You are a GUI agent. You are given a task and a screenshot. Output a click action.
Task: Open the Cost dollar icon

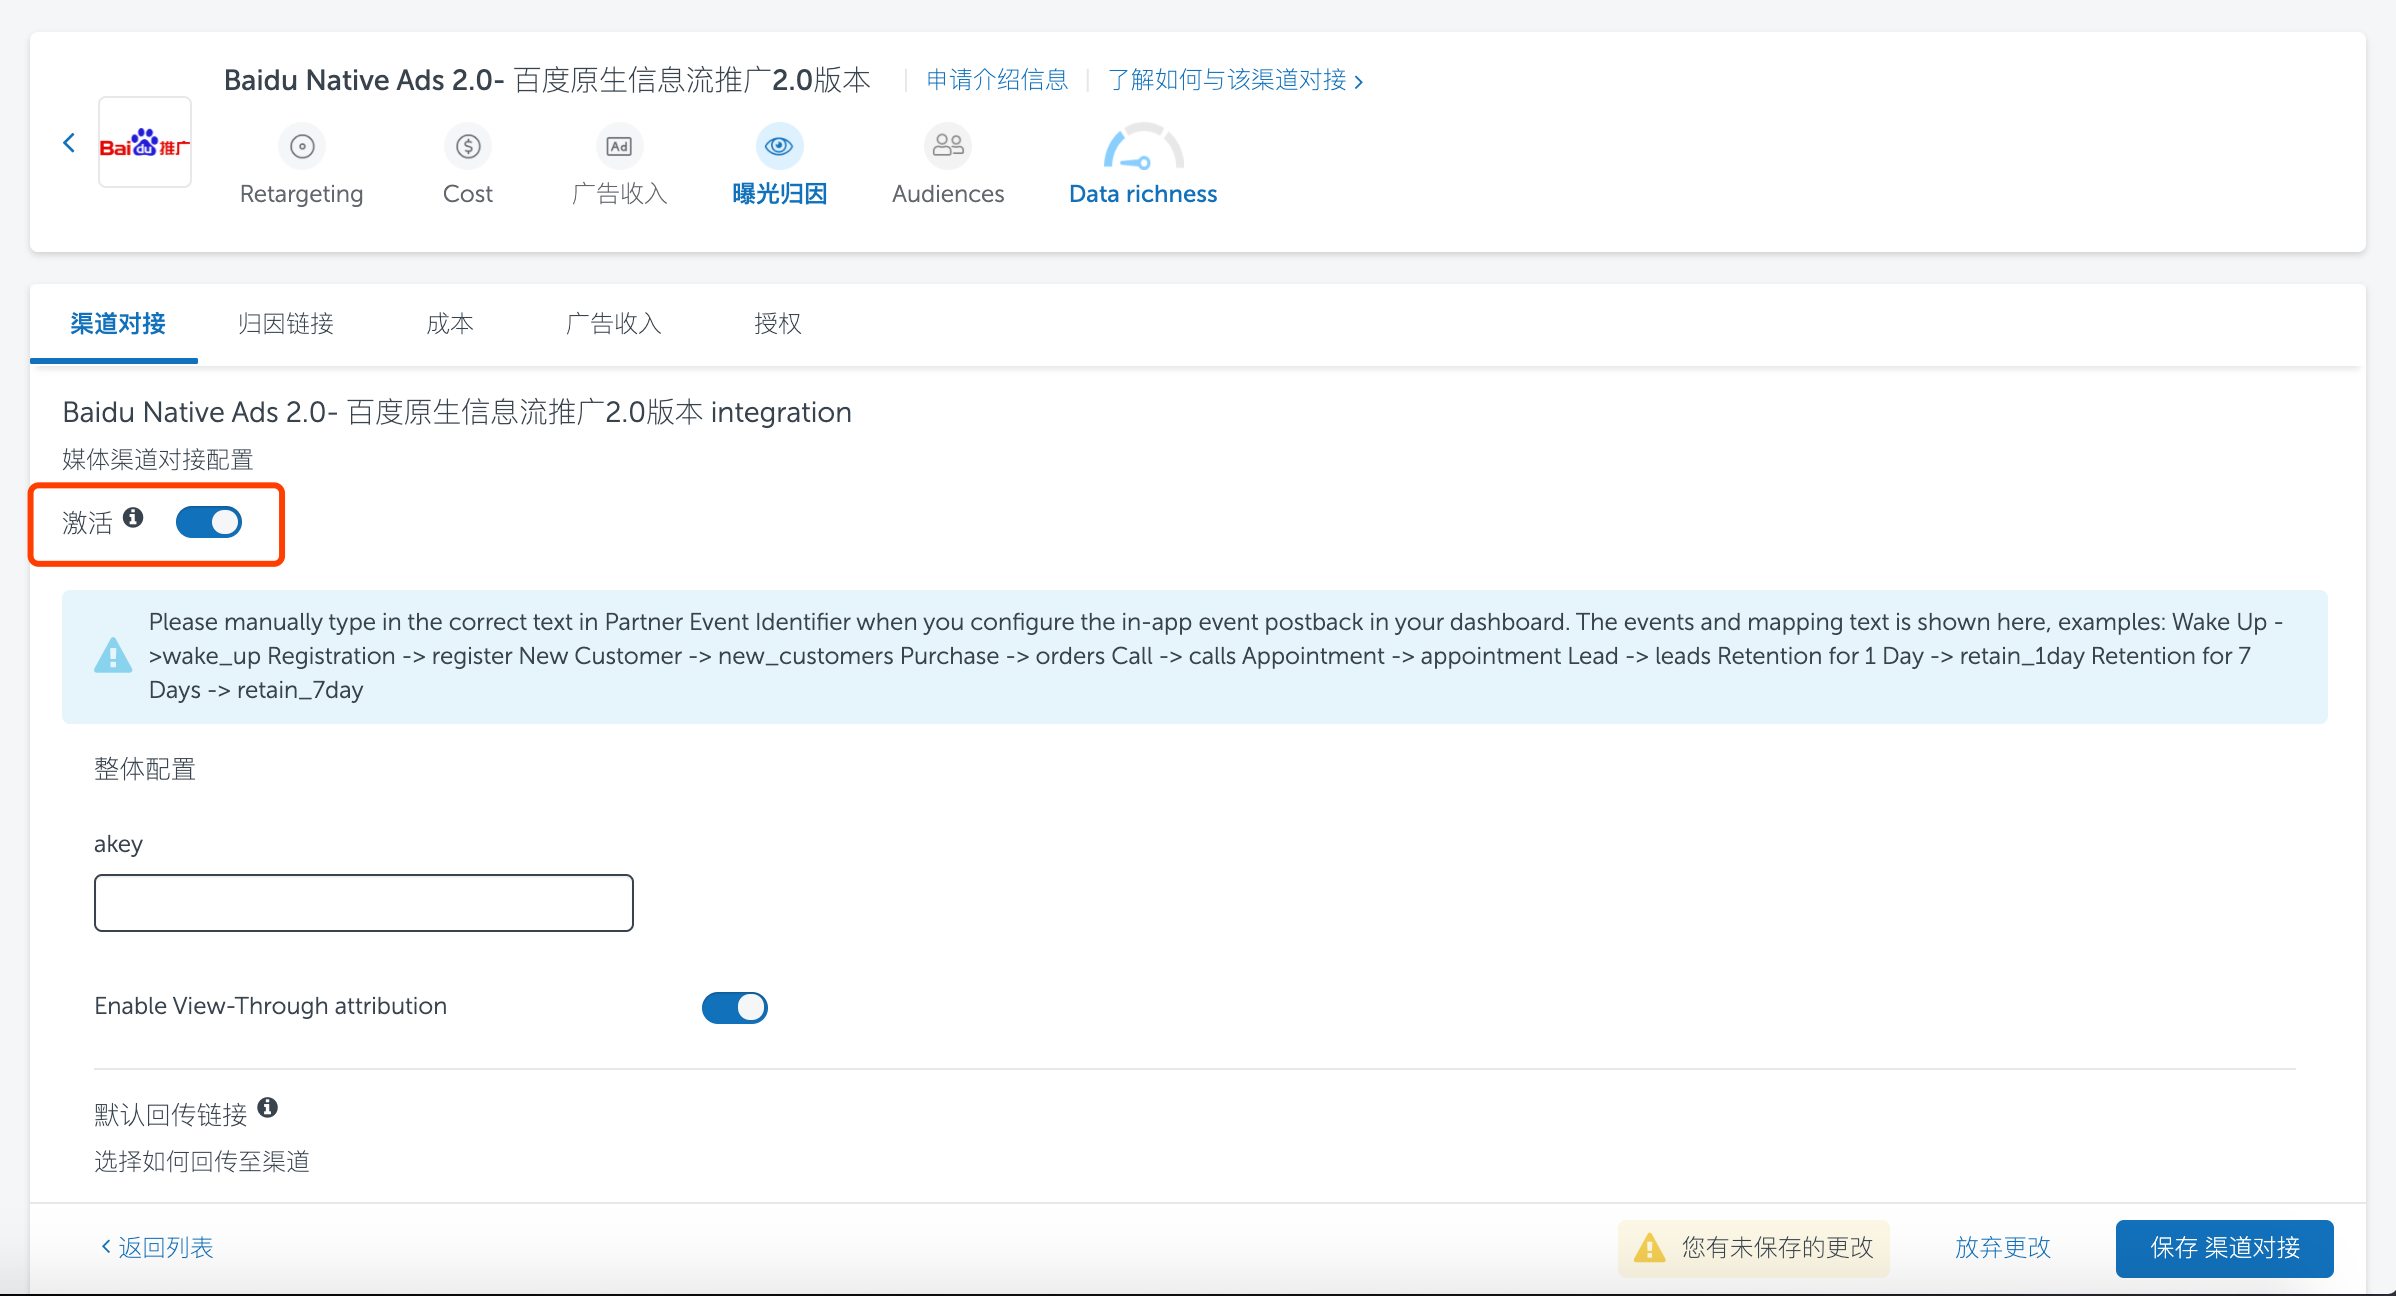coord(468,147)
